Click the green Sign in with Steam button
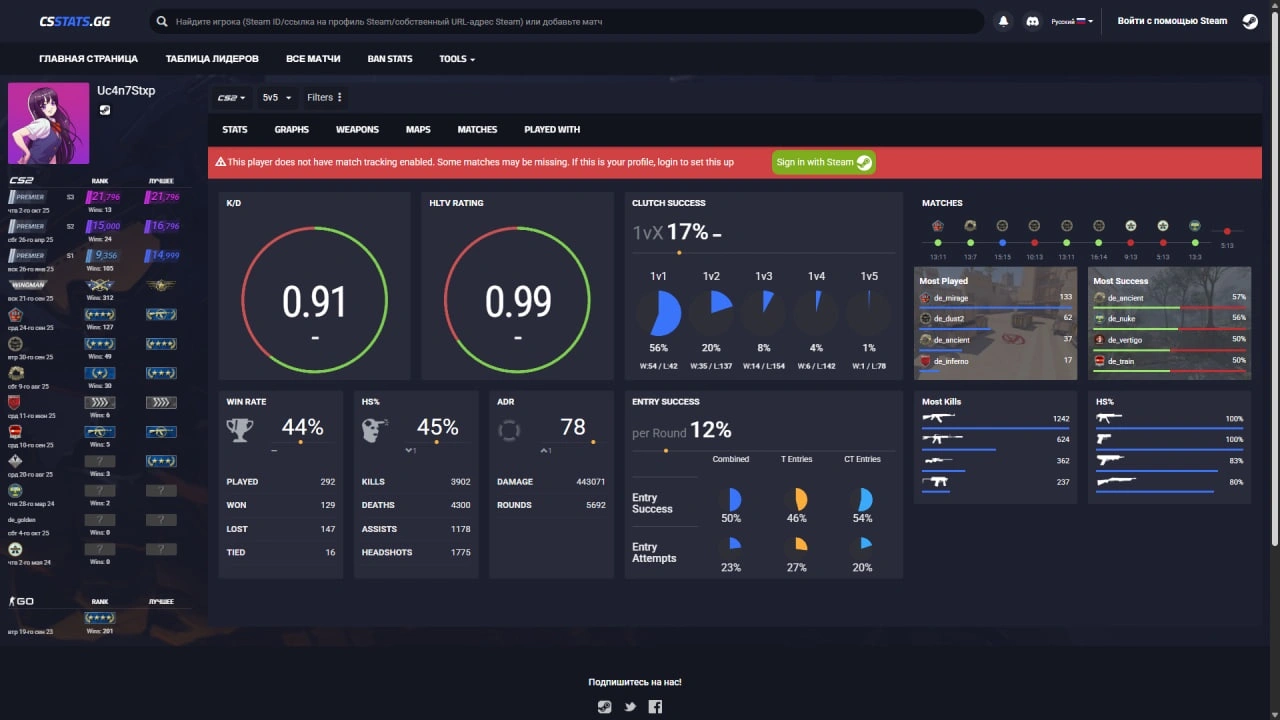 (823, 162)
